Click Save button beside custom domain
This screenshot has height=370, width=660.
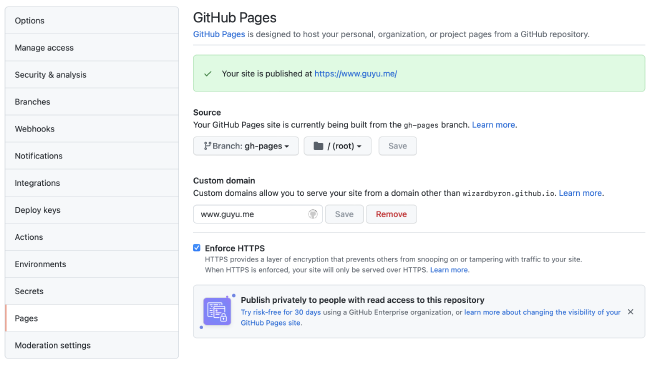coord(344,214)
